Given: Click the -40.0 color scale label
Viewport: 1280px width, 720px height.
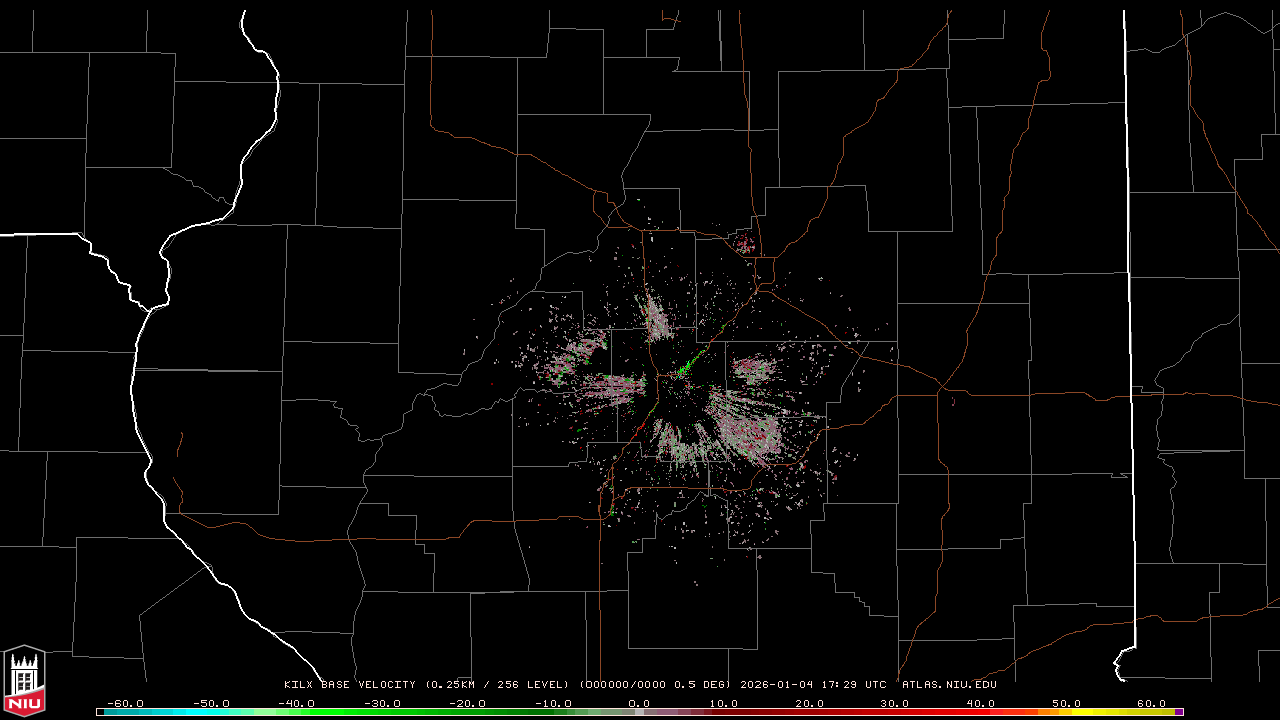Looking at the screenshot, I should (x=296, y=703).
